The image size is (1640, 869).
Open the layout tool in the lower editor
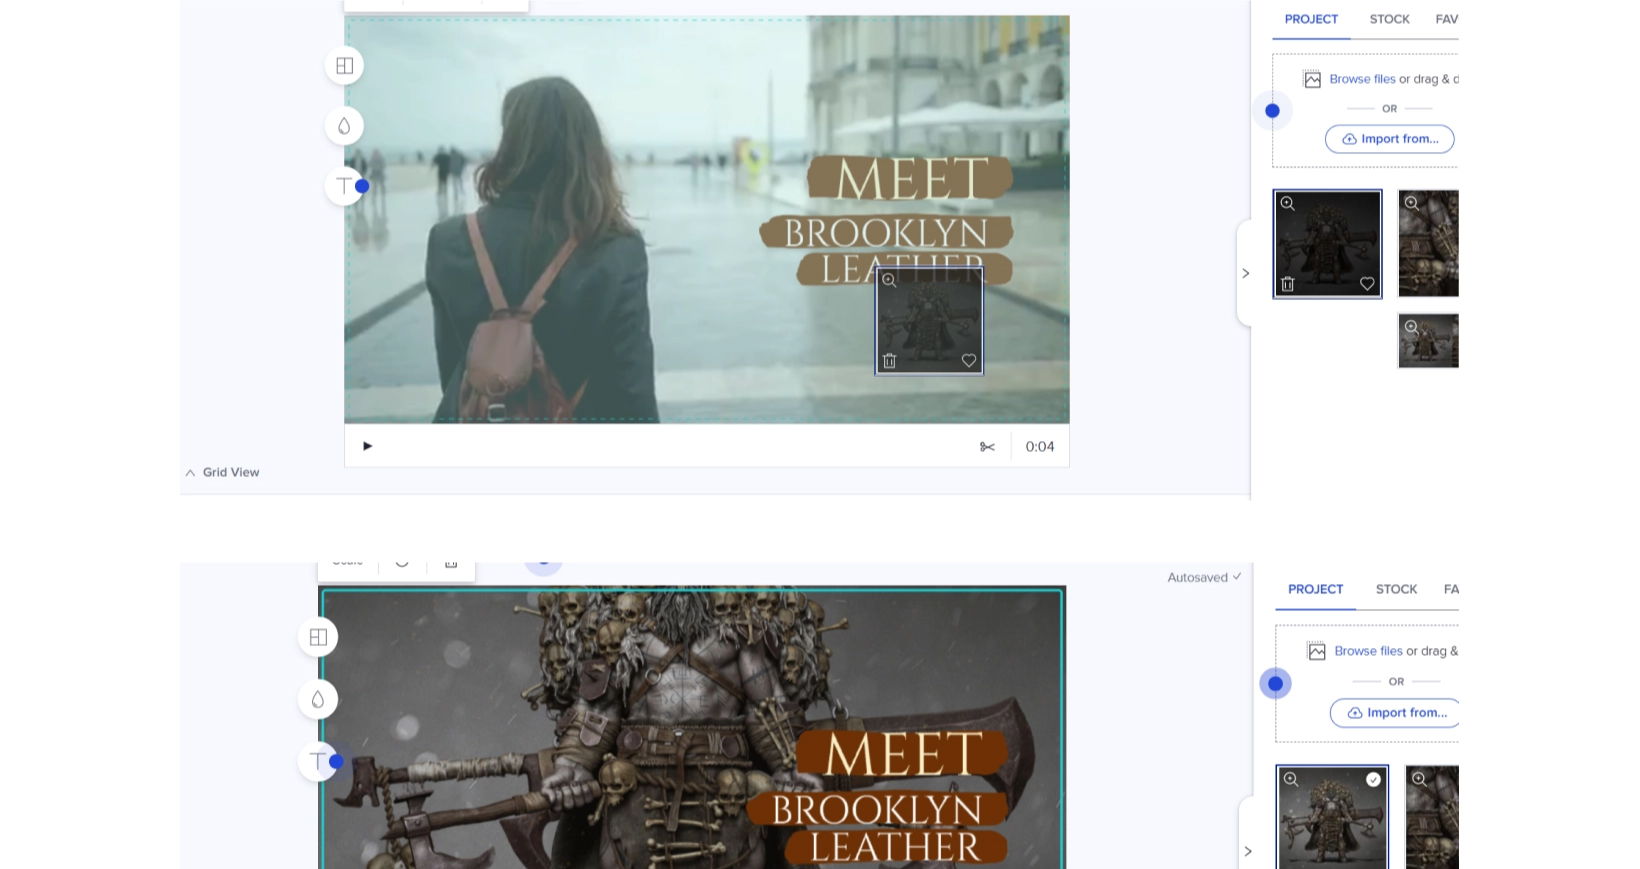[x=318, y=637]
